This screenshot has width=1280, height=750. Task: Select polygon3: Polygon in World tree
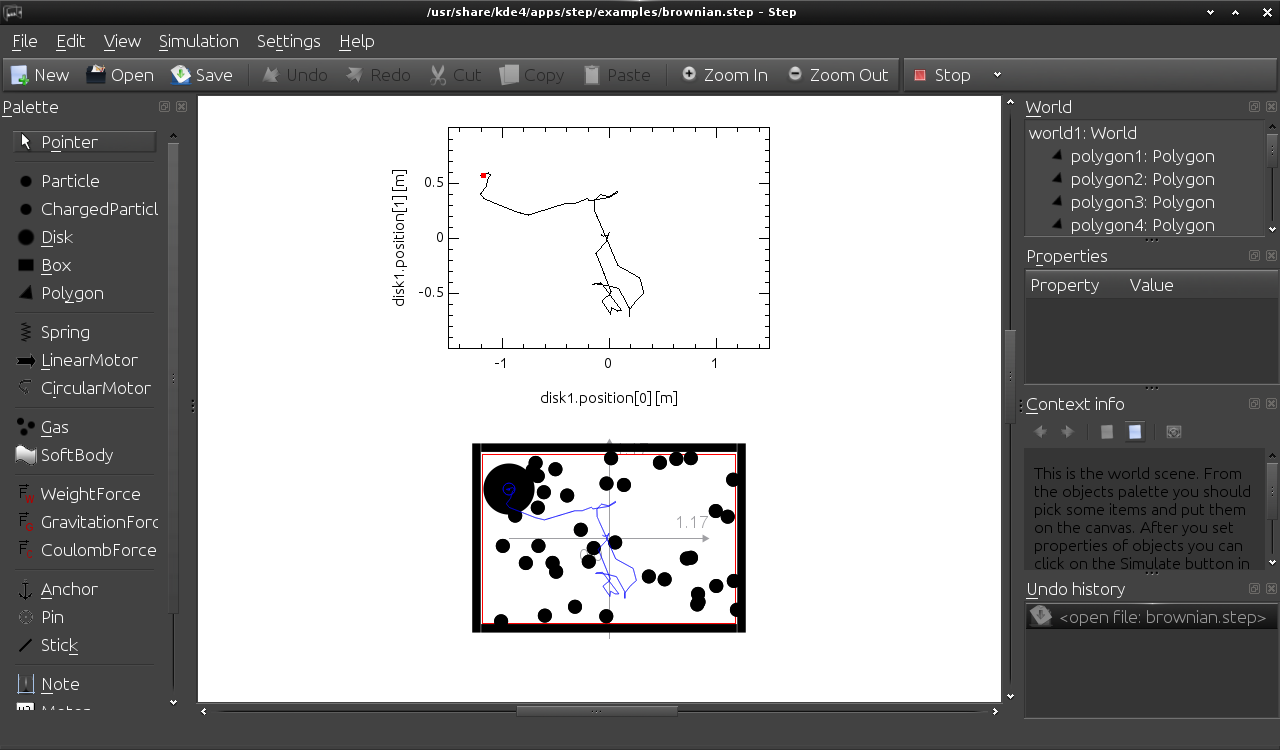[1142, 202]
